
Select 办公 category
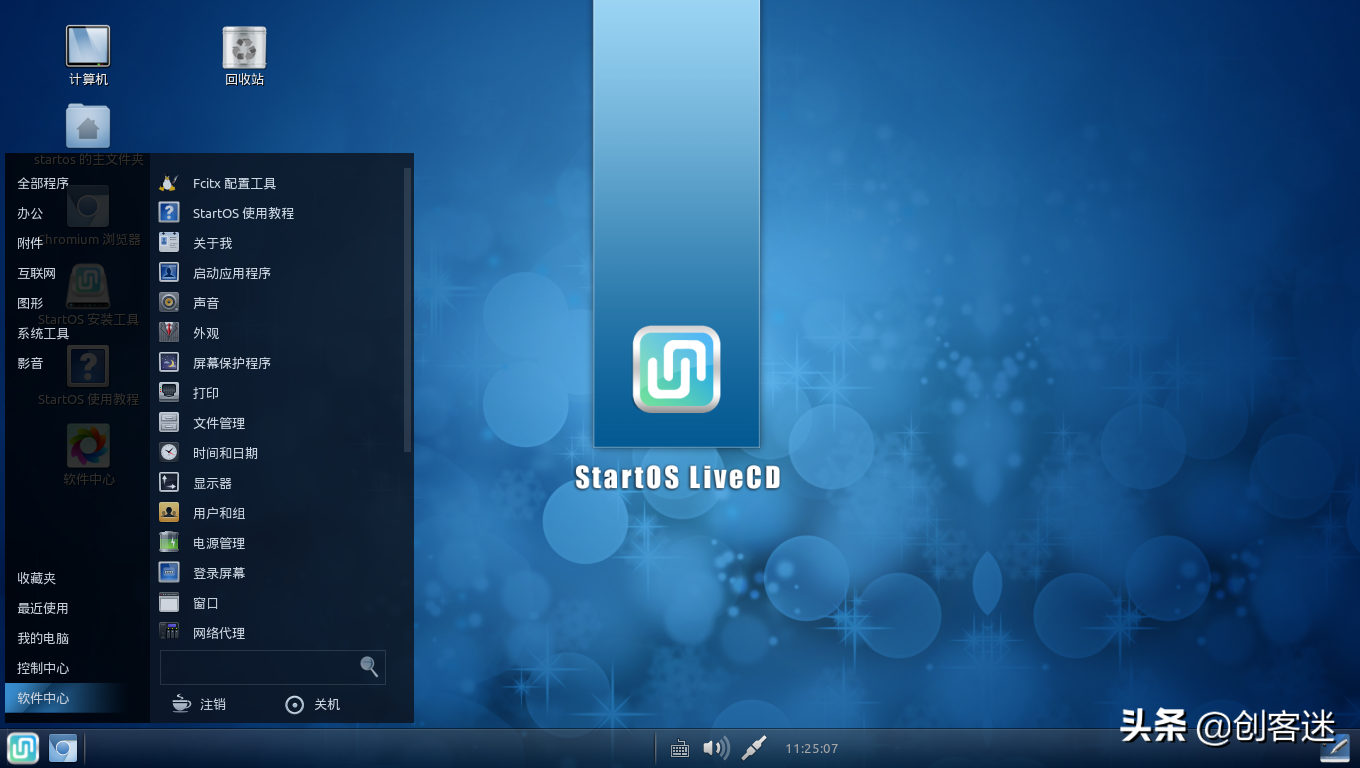30,213
